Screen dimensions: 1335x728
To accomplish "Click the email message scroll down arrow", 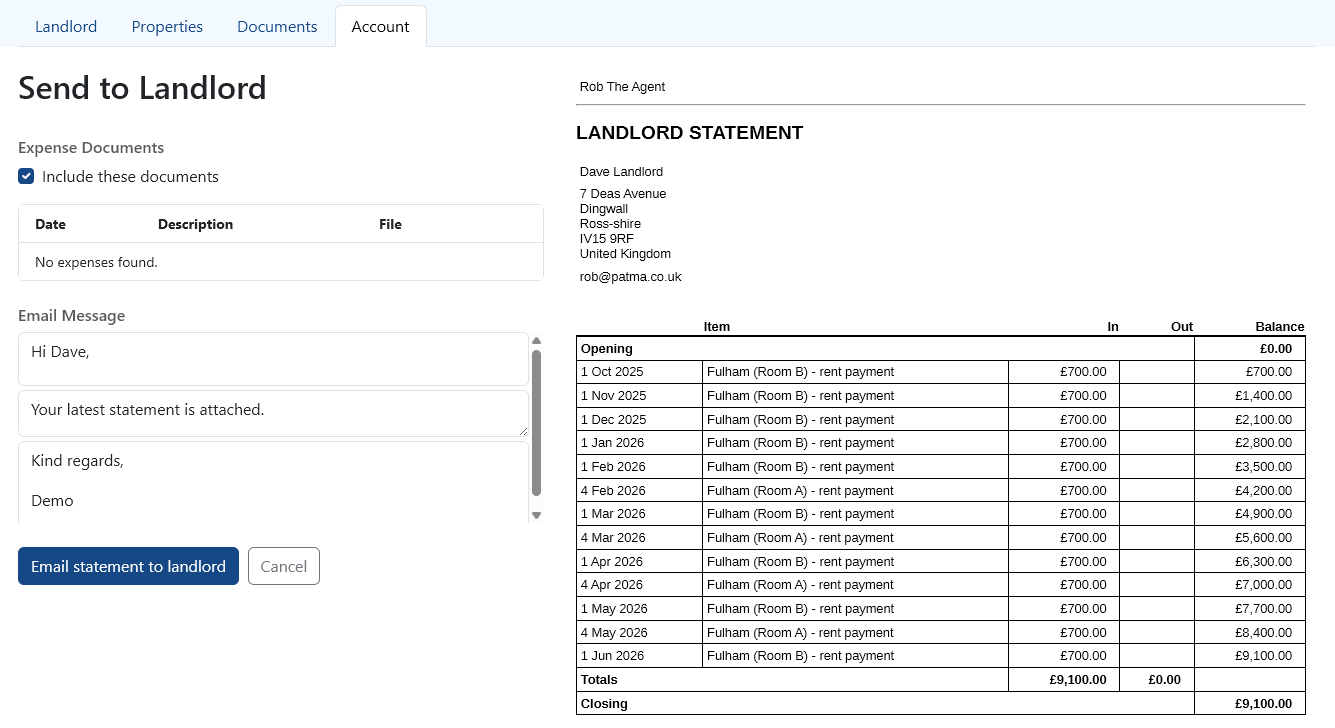I will 536,516.
